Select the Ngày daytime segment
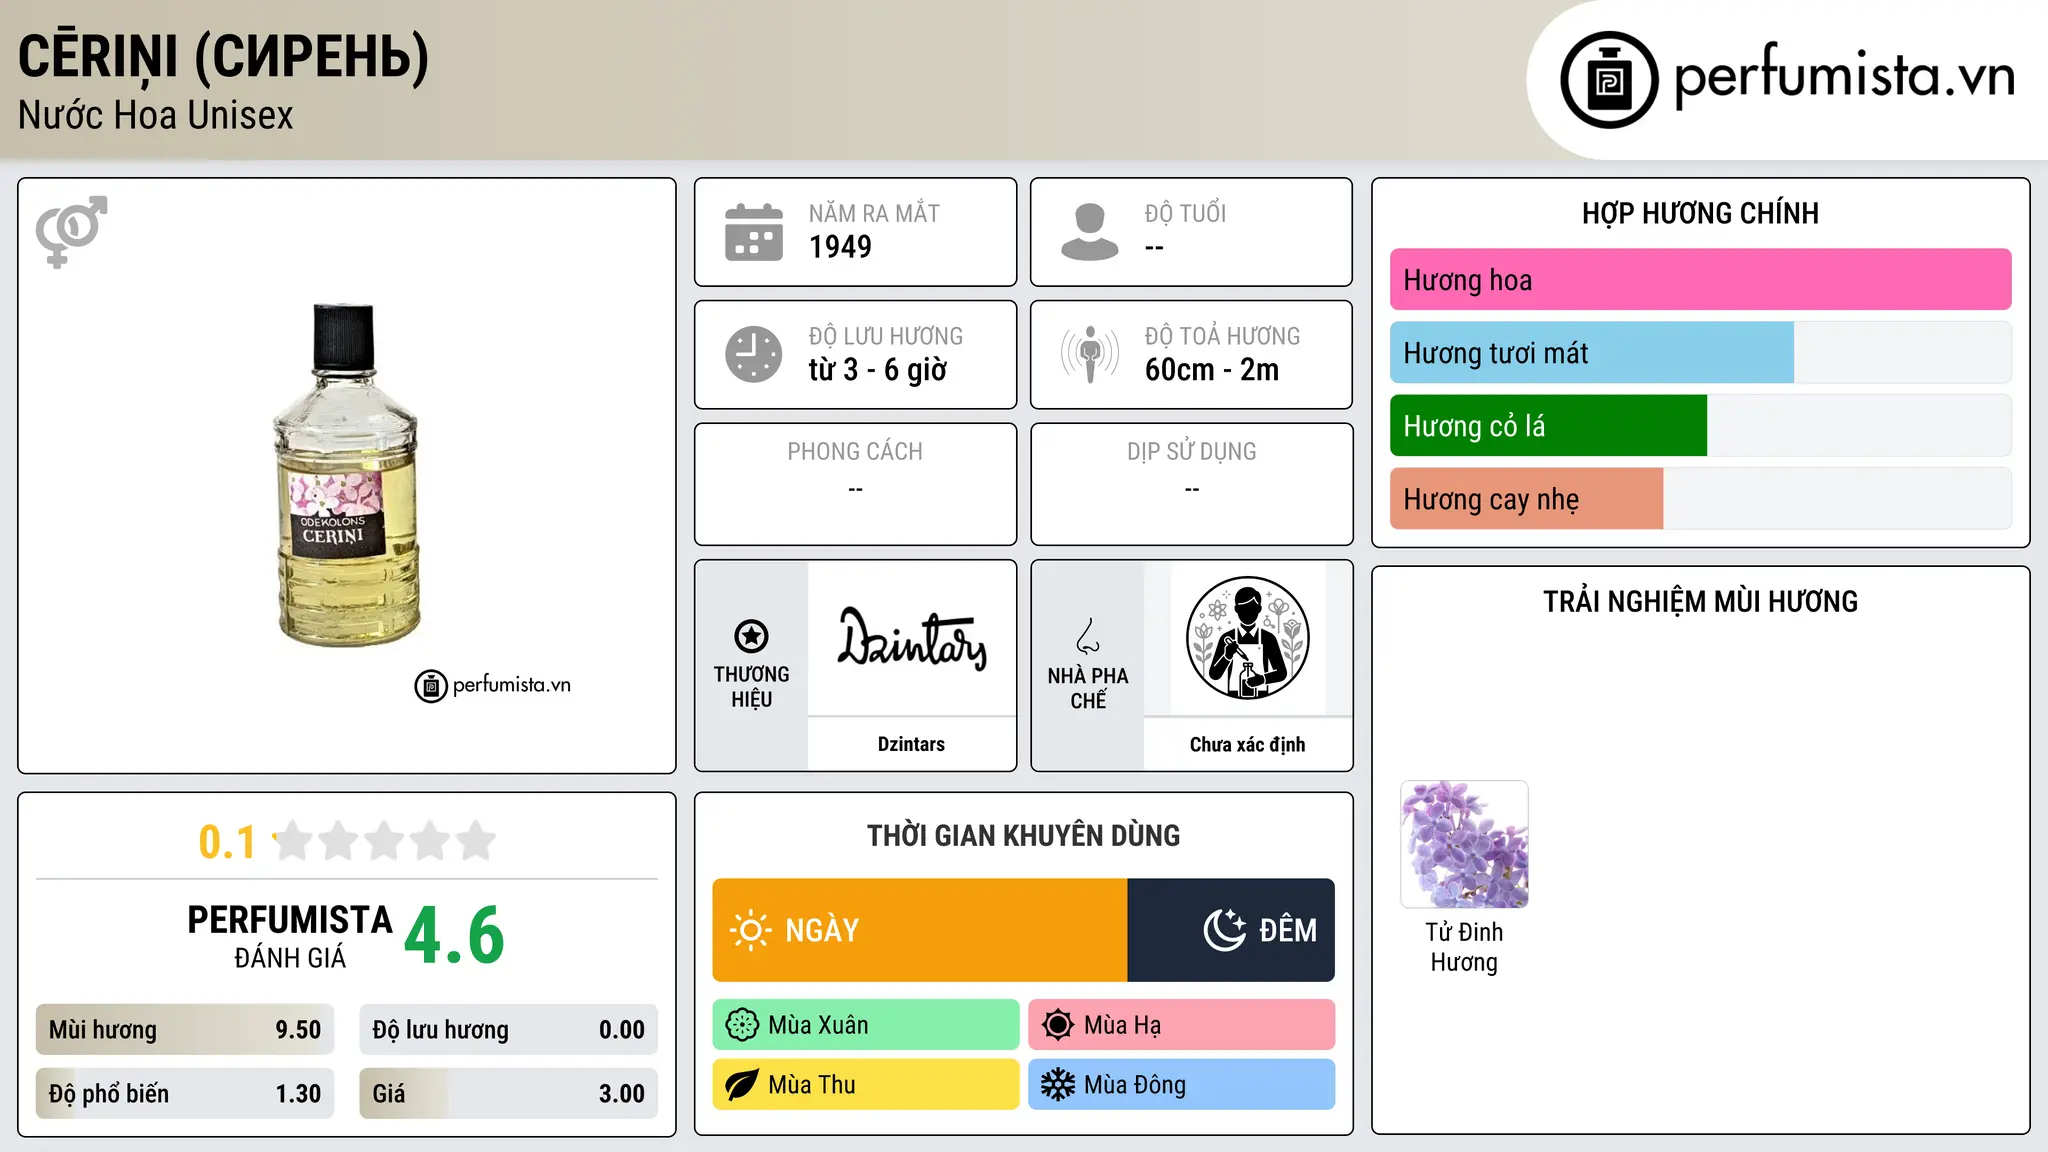 coord(920,930)
